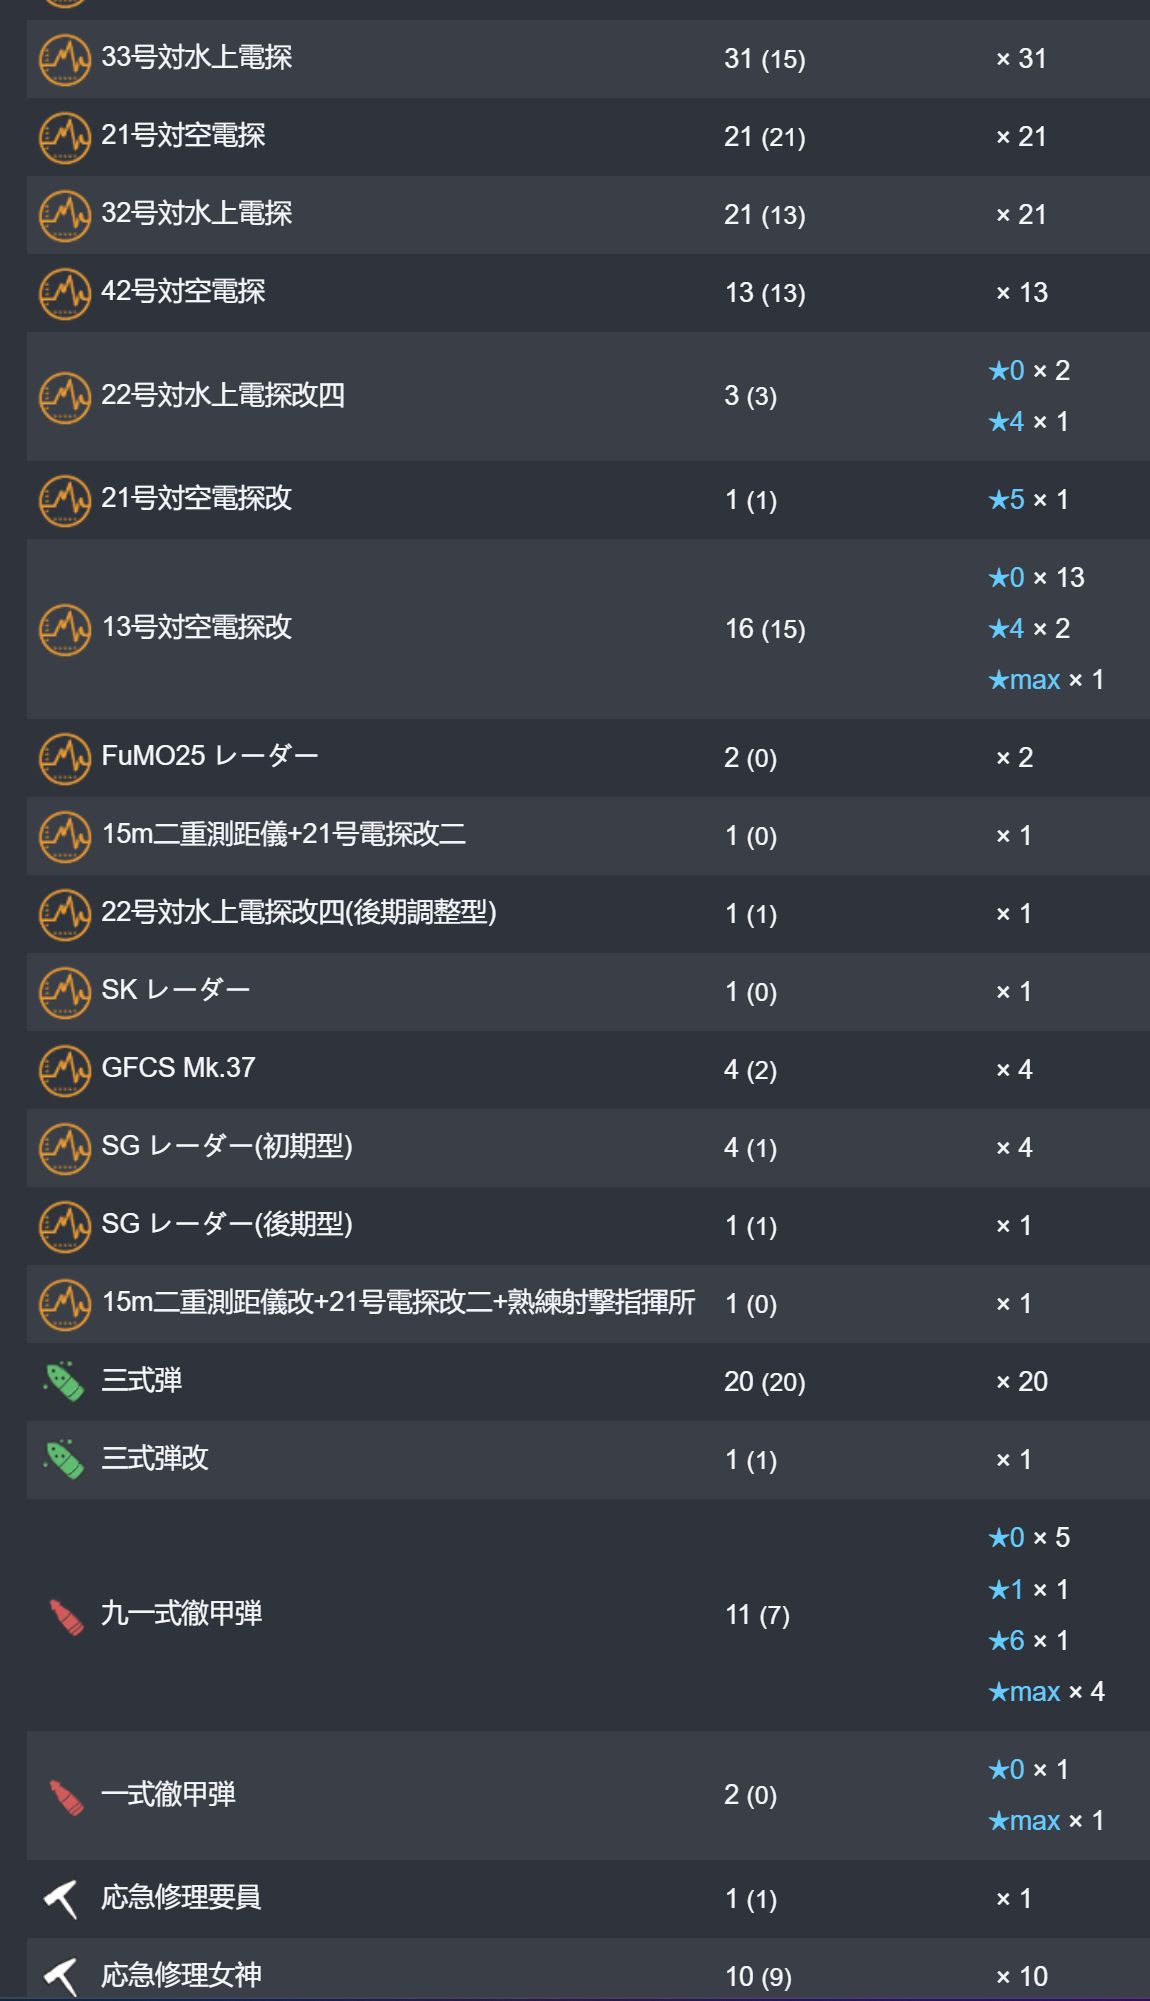The image size is (1150, 2001).
Task: Click the 15m二重測距儀改+21号電探改二+熟練射撃指揮所 entry
Action: pos(398,1302)
